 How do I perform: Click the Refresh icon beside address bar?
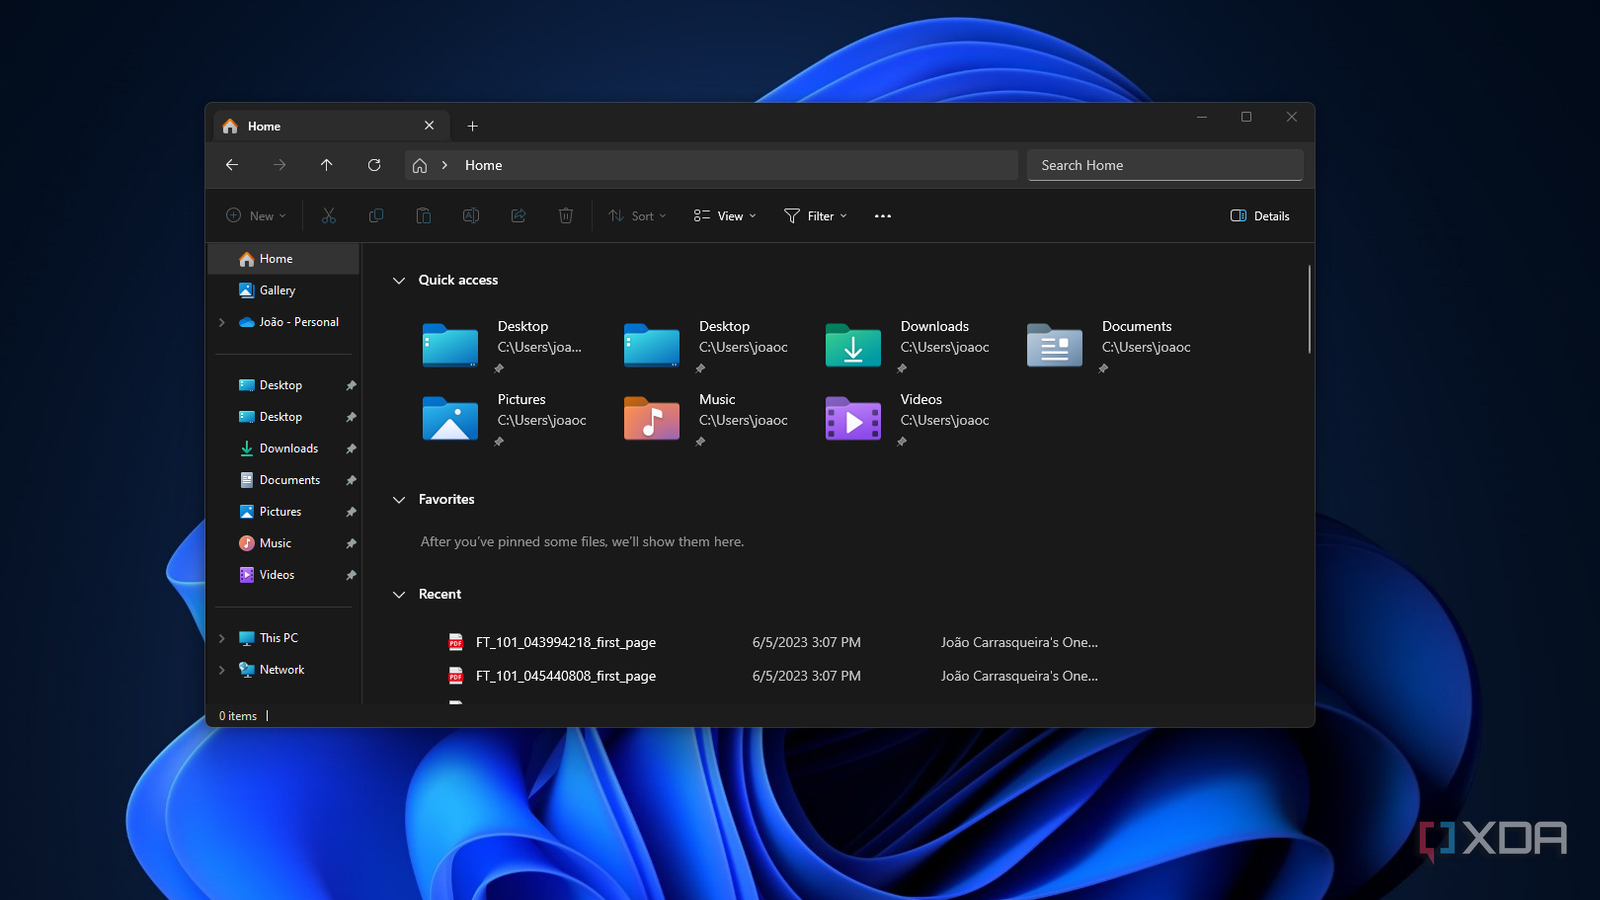tap(374, 165)
